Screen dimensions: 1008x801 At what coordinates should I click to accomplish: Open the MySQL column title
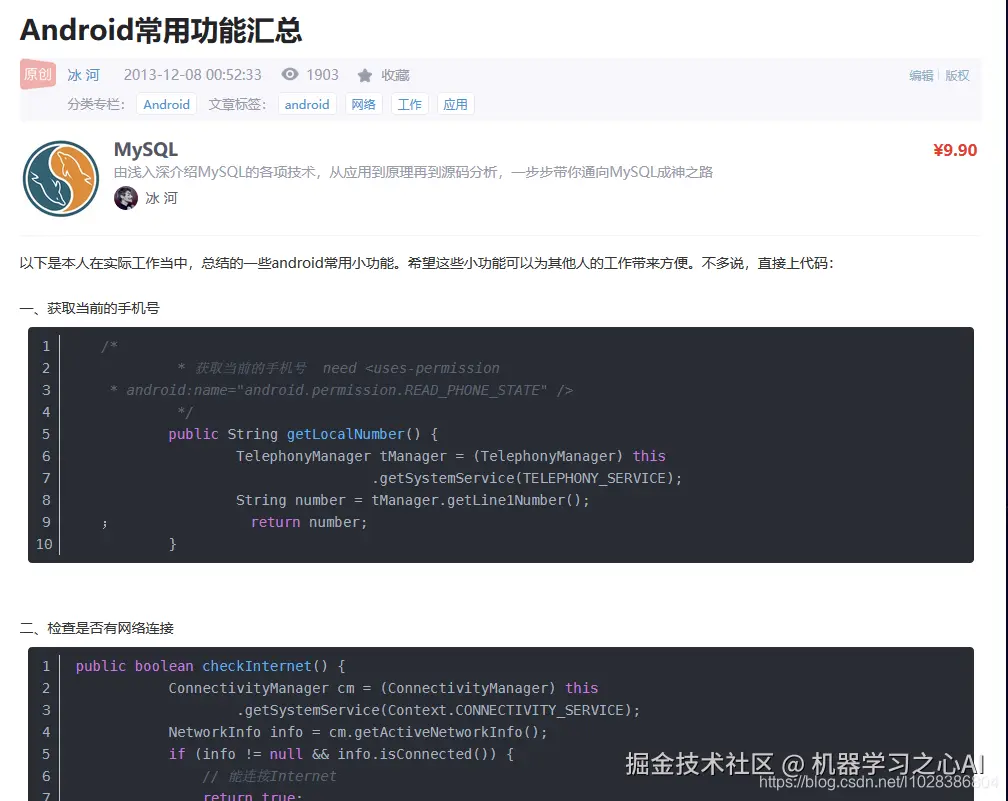(x=146, y=150)
